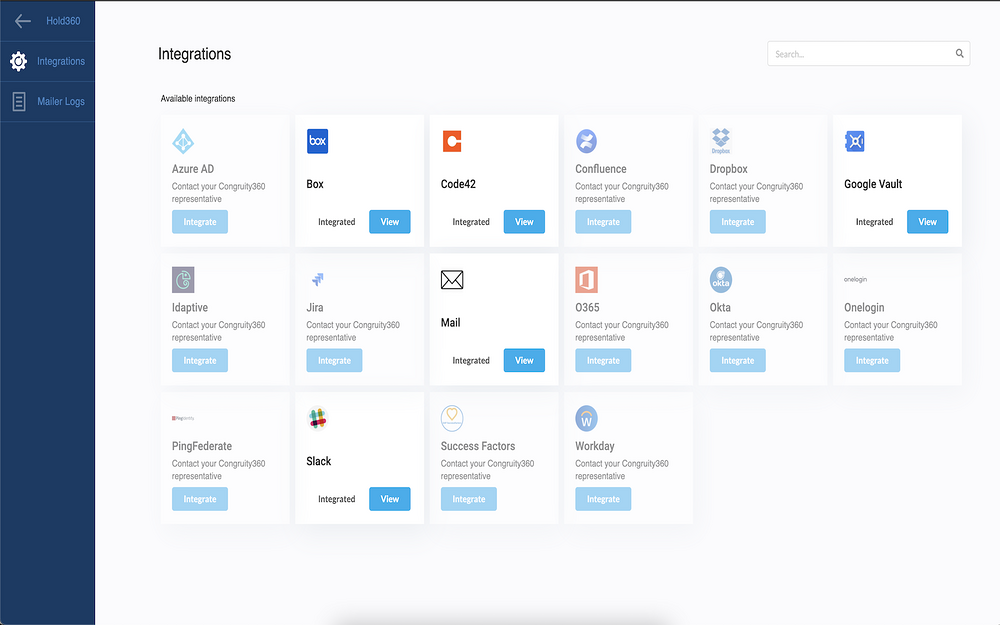This screenshot has height=625, width=1000.
Task: Open the Integrations sidebar menu item
Action: pos(47,61)
